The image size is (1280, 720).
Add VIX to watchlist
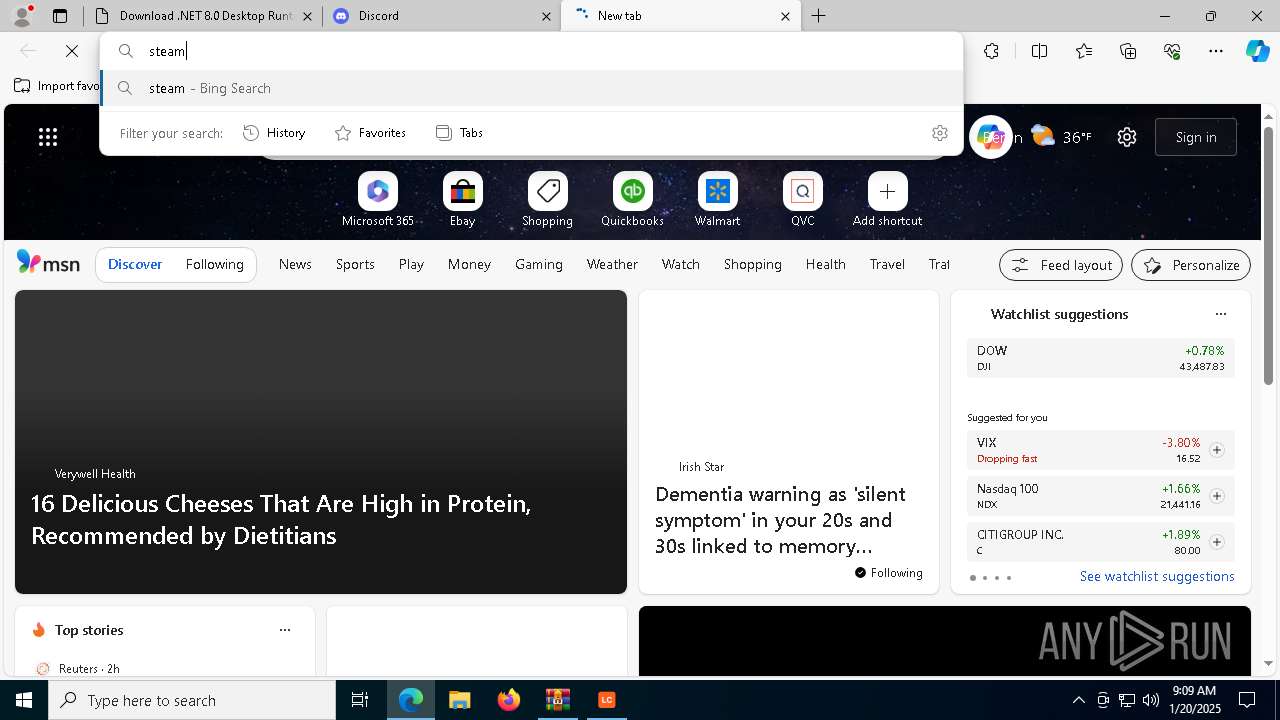click(x=1216, y=450)
